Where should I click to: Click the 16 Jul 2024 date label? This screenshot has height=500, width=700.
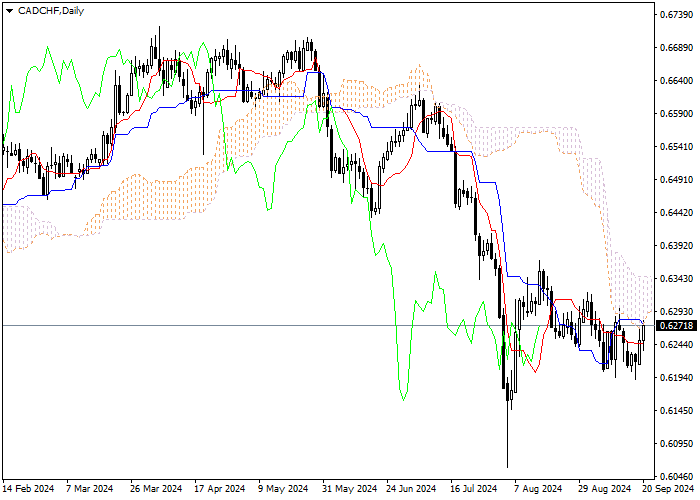pyautogui.click(x=474, y=489)
